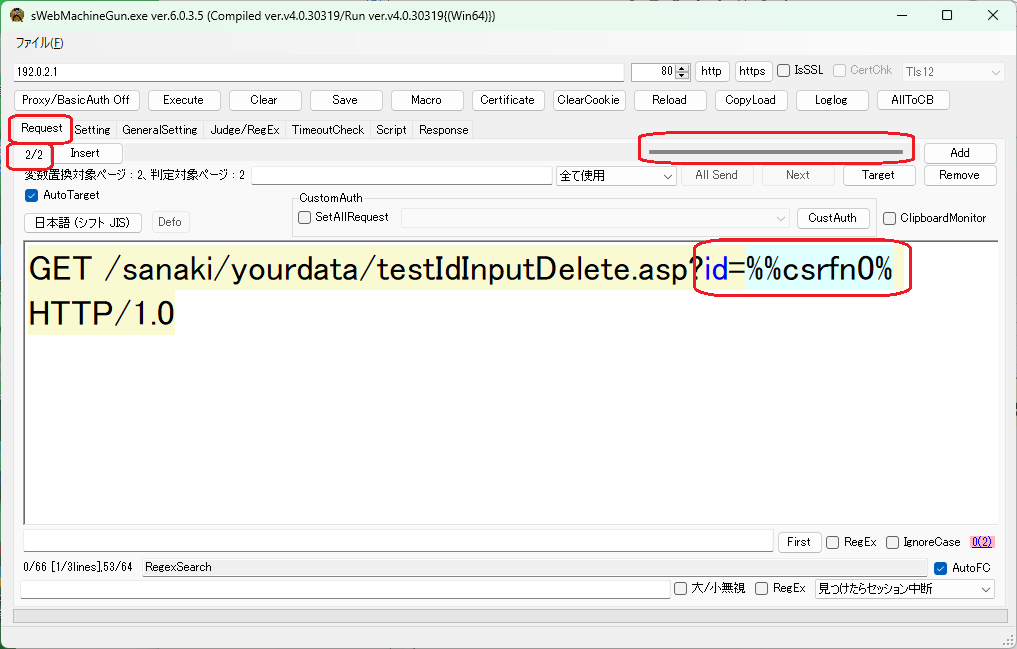The width and height of the screenshot is (1017, 649).
Task: Click the https button
Action: point(752,71)
